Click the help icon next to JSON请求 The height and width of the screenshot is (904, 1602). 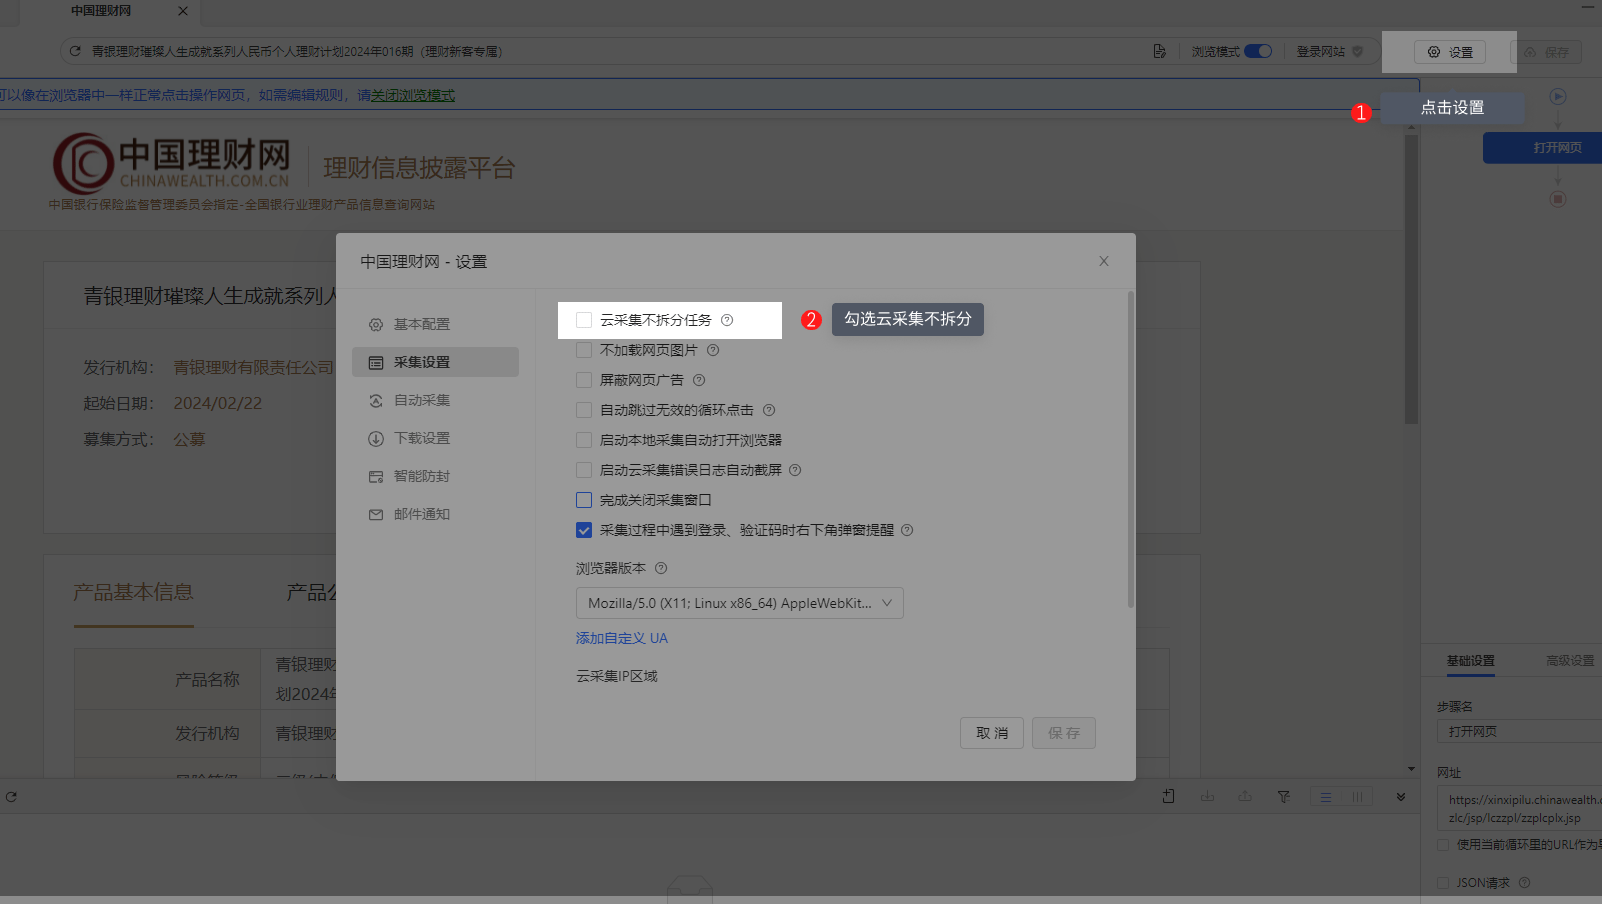coord(1525,883)
